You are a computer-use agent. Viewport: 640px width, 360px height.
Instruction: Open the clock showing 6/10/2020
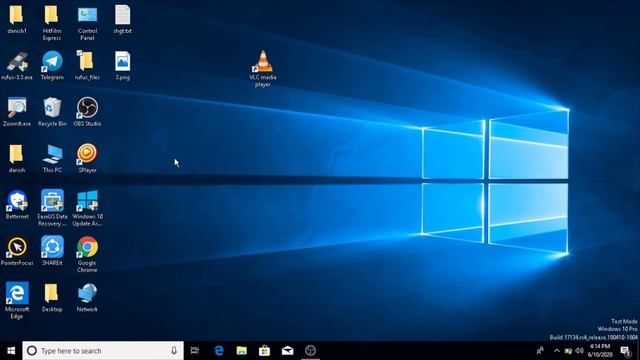click(600, 351)
